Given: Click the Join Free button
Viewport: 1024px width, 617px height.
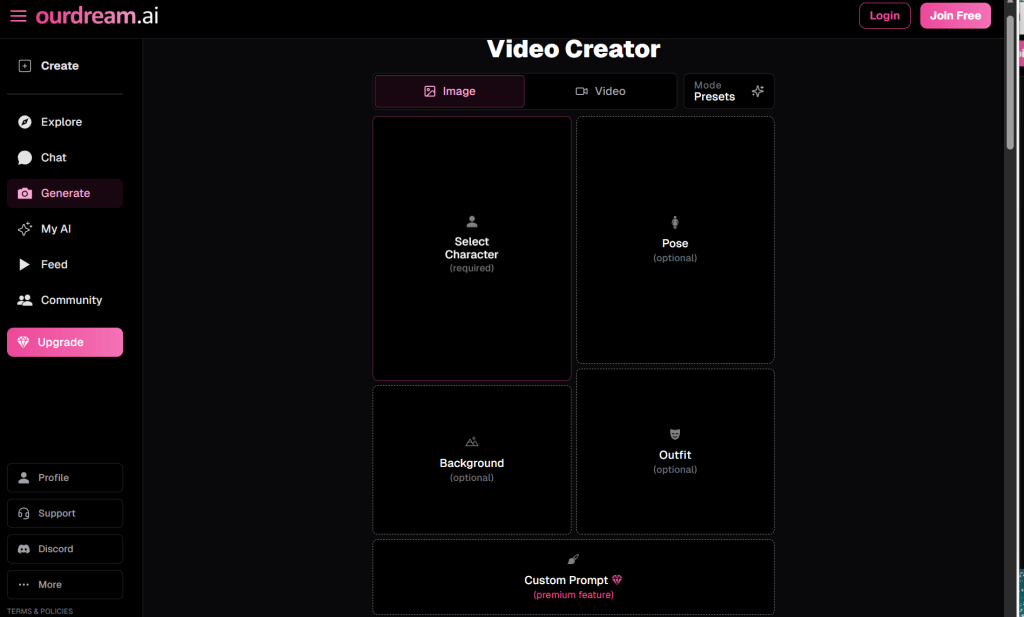Looking at the screenshot, I should coord(955,16).
